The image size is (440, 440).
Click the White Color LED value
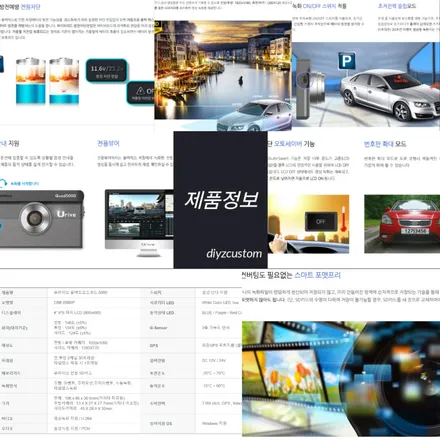(x=221, y=303)
